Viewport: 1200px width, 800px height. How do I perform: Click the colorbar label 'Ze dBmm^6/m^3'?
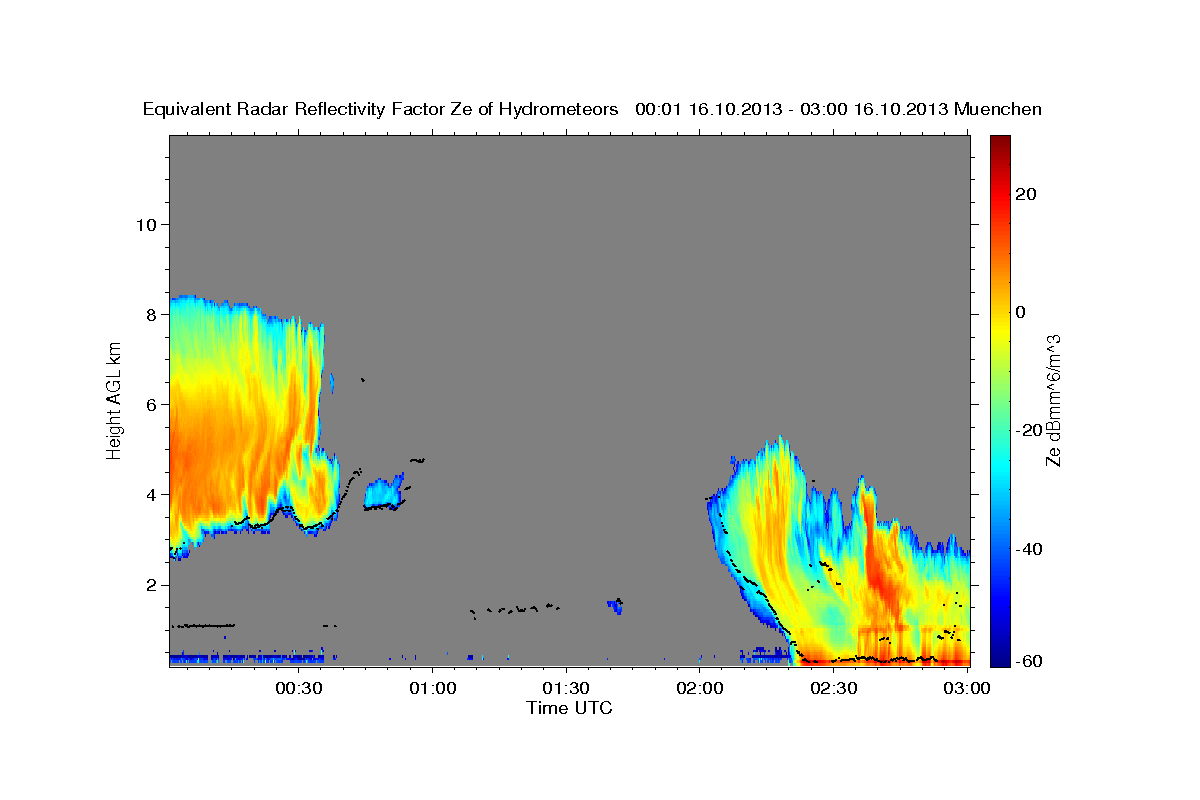coord(1052,400)
